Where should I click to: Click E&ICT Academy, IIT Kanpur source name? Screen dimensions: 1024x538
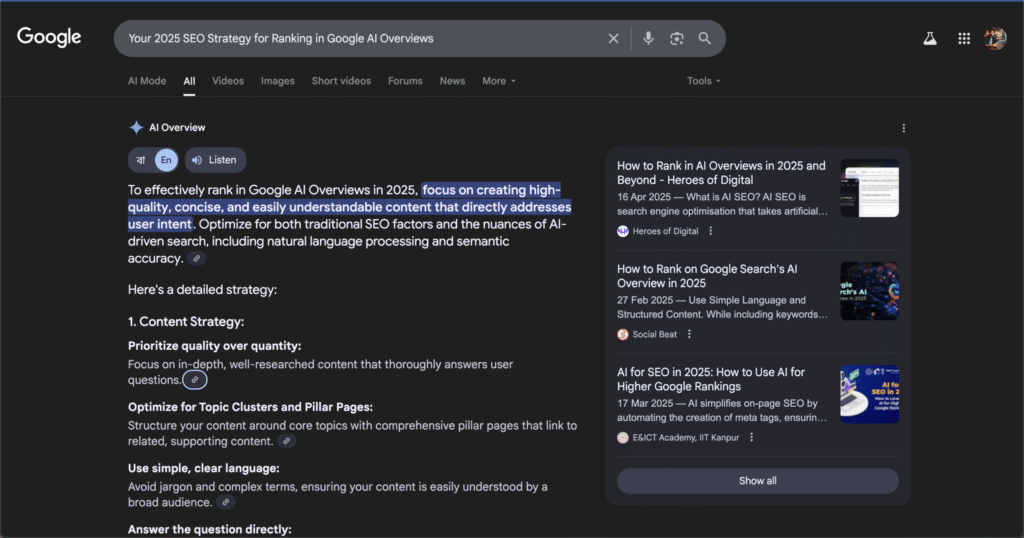click(686, 437)
